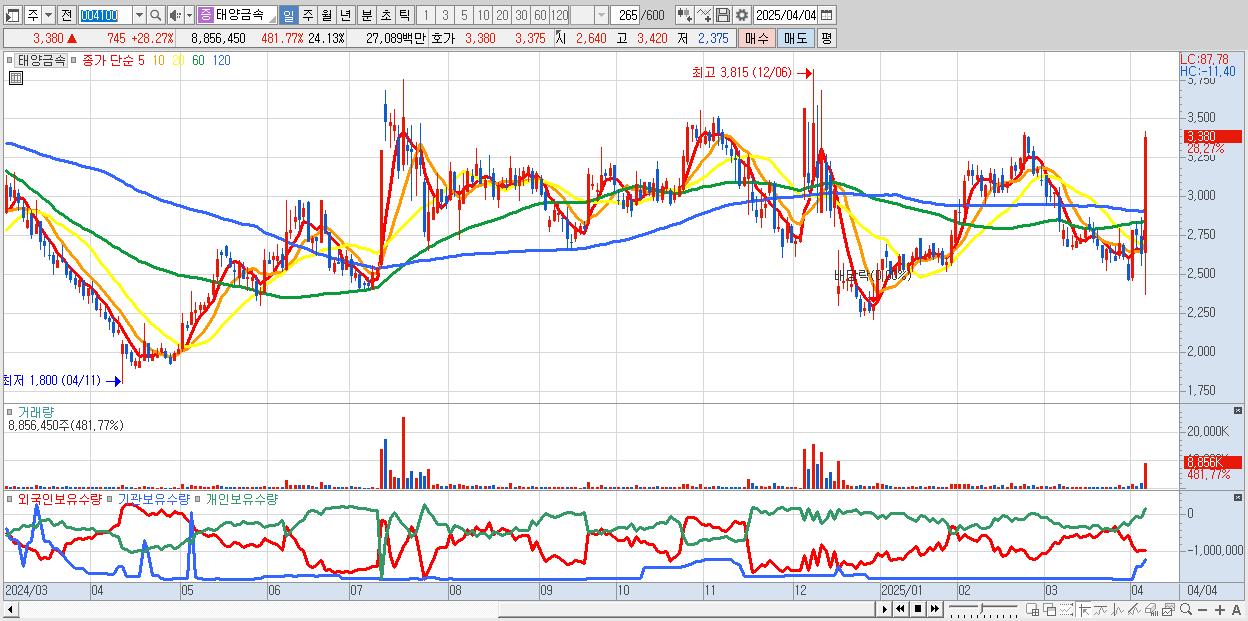The width and height of the screenshot is (1248, 621).
Task: Click the speaker sound icon
Action: (174, 15)
